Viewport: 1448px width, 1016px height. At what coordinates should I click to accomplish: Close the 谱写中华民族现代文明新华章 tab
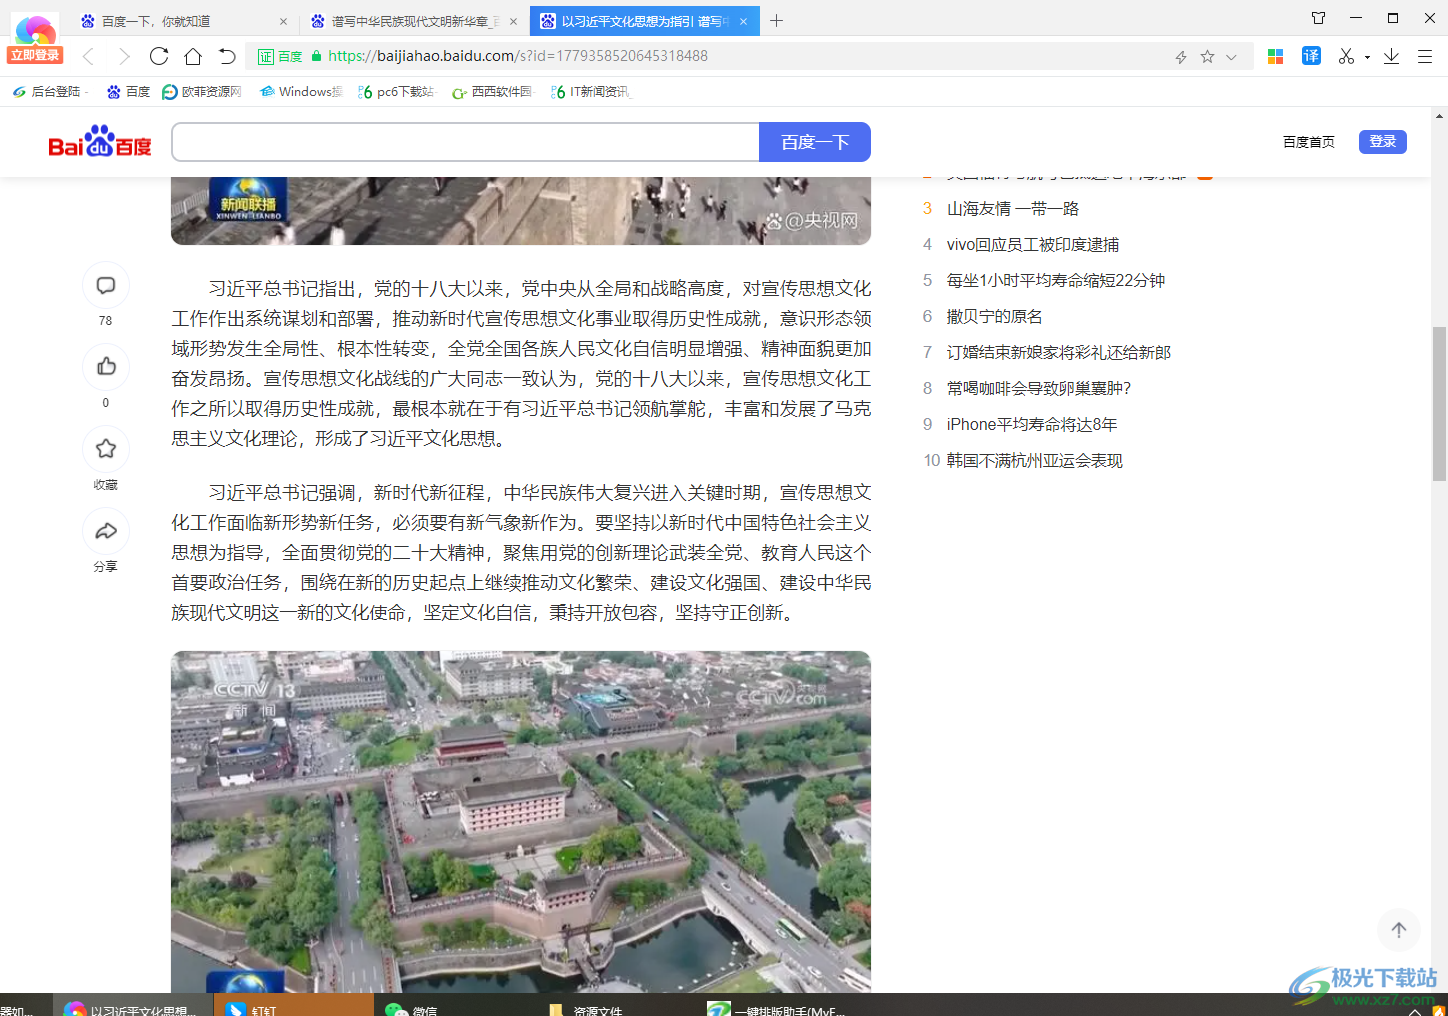click(513, 21)
